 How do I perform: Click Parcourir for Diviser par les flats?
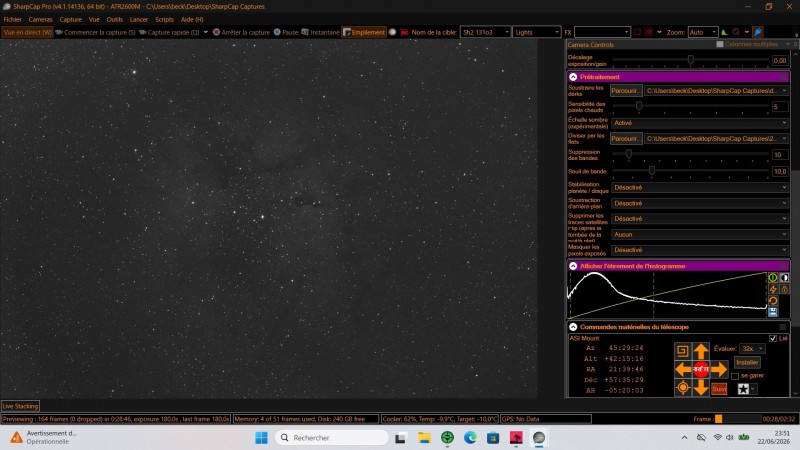pos(626,139)
